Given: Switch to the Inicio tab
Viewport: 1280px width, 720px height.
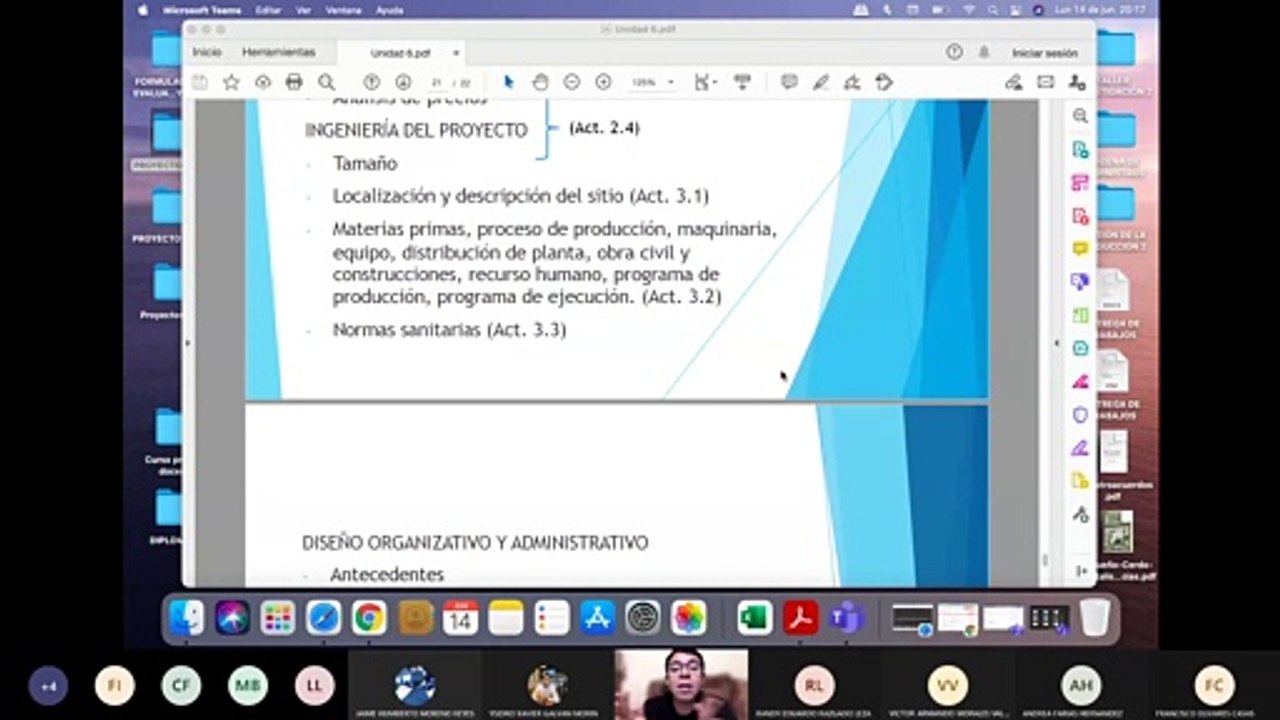Looking at the screenshot, I should click(207, 52).
